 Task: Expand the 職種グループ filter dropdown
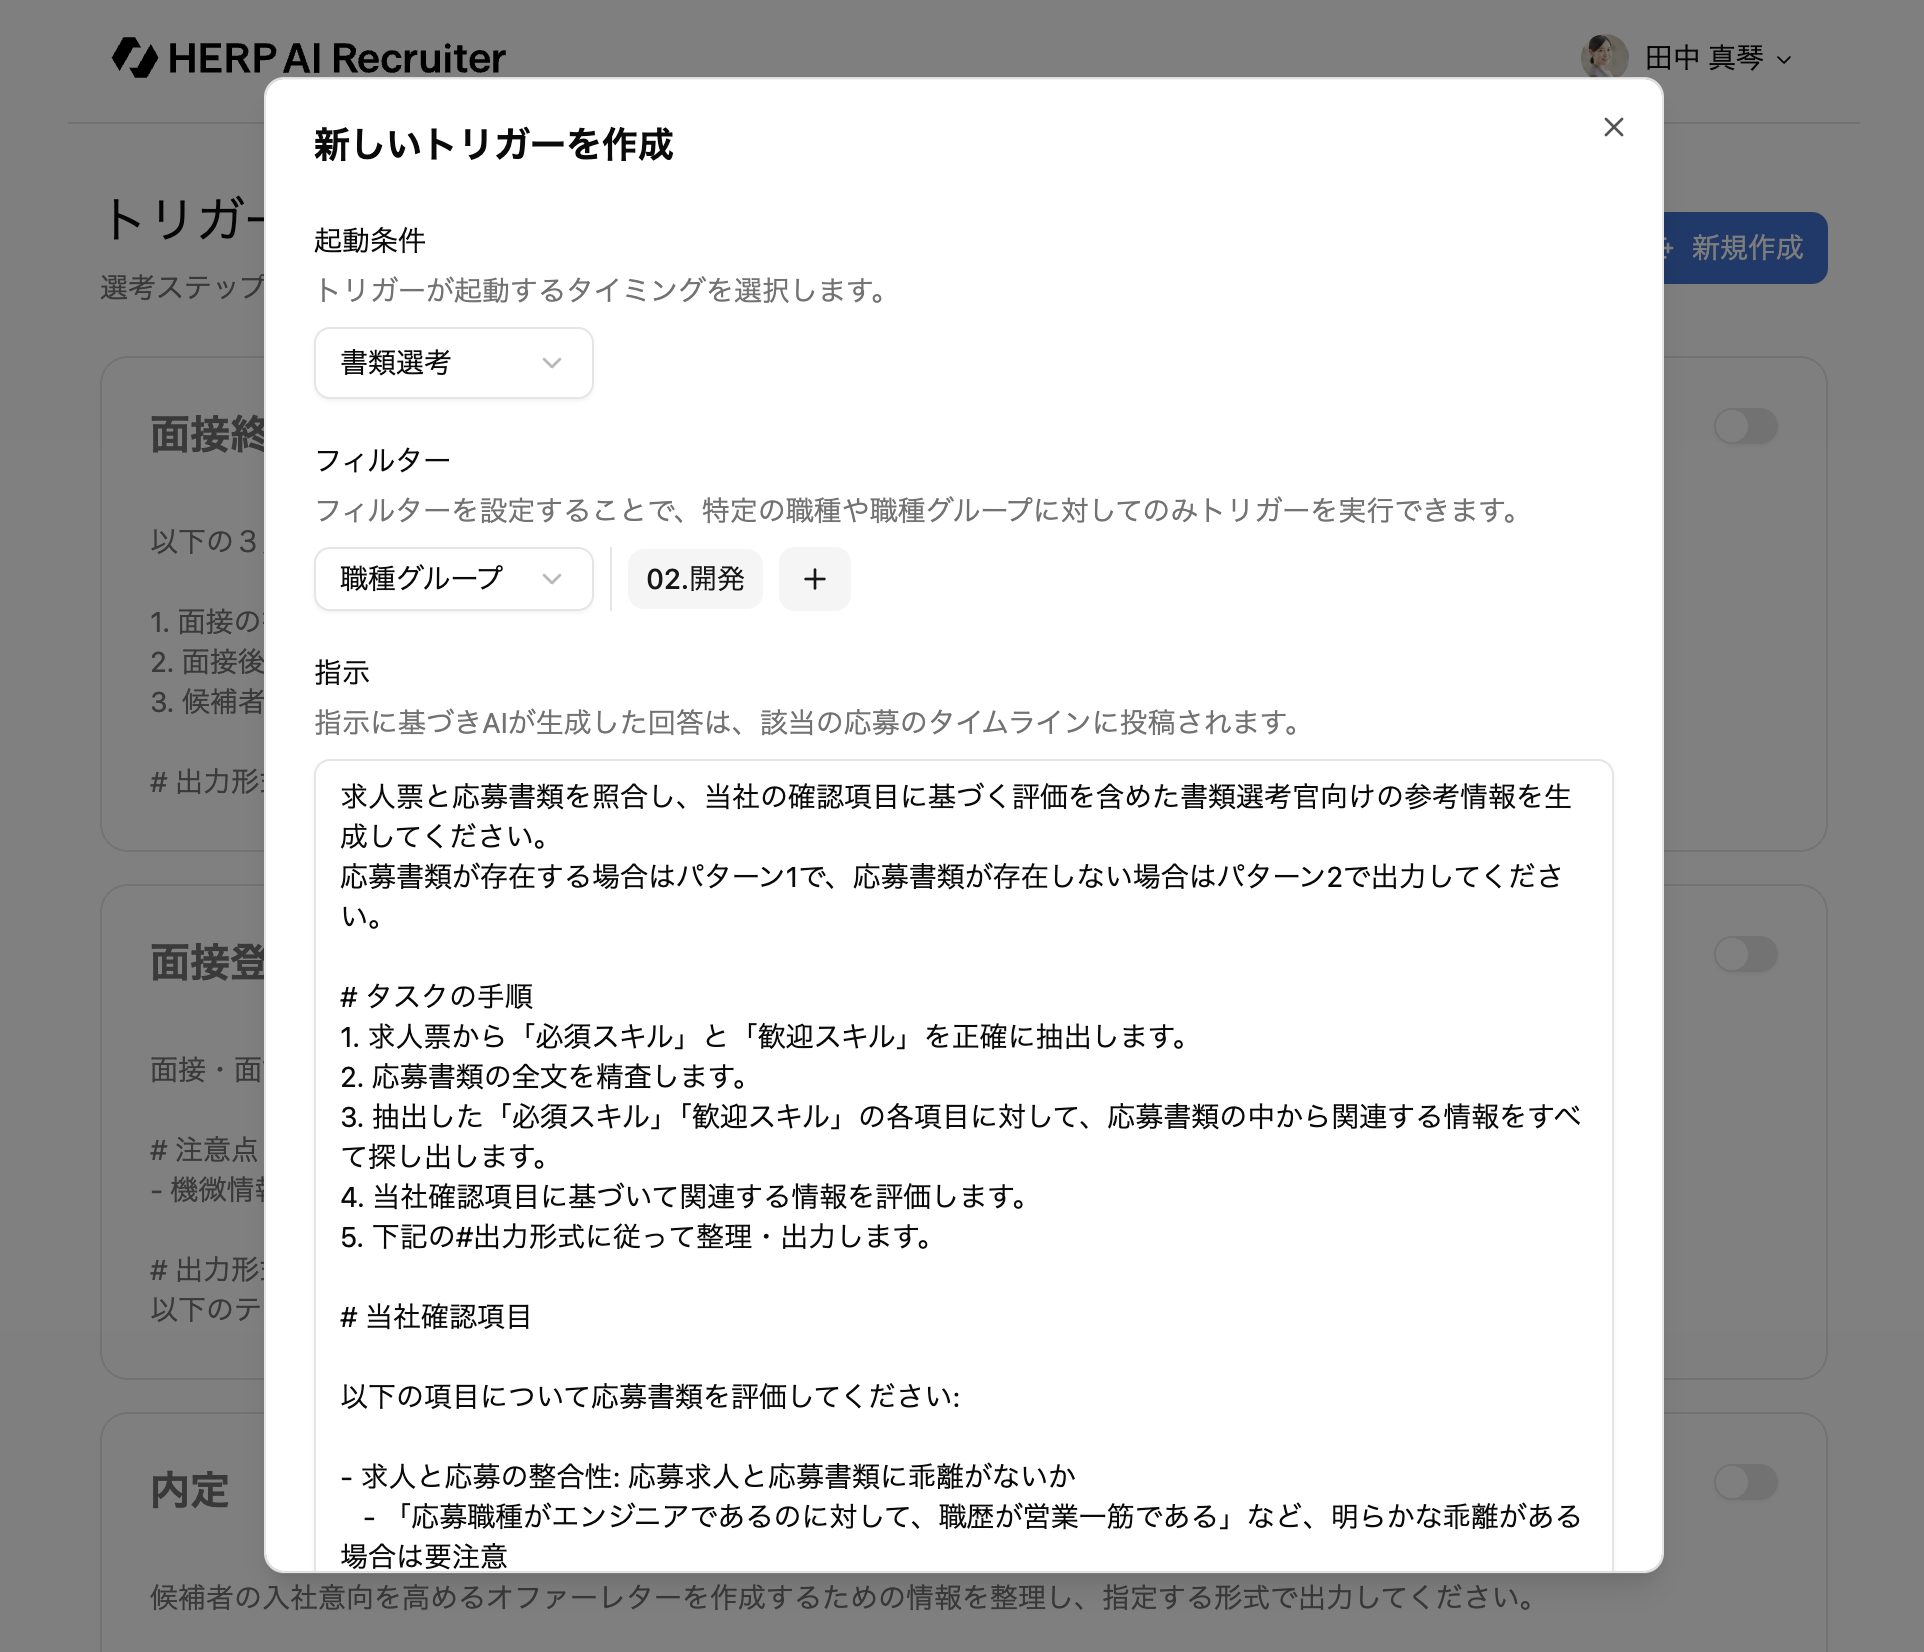pyautogui.click(x=453, y=579)
